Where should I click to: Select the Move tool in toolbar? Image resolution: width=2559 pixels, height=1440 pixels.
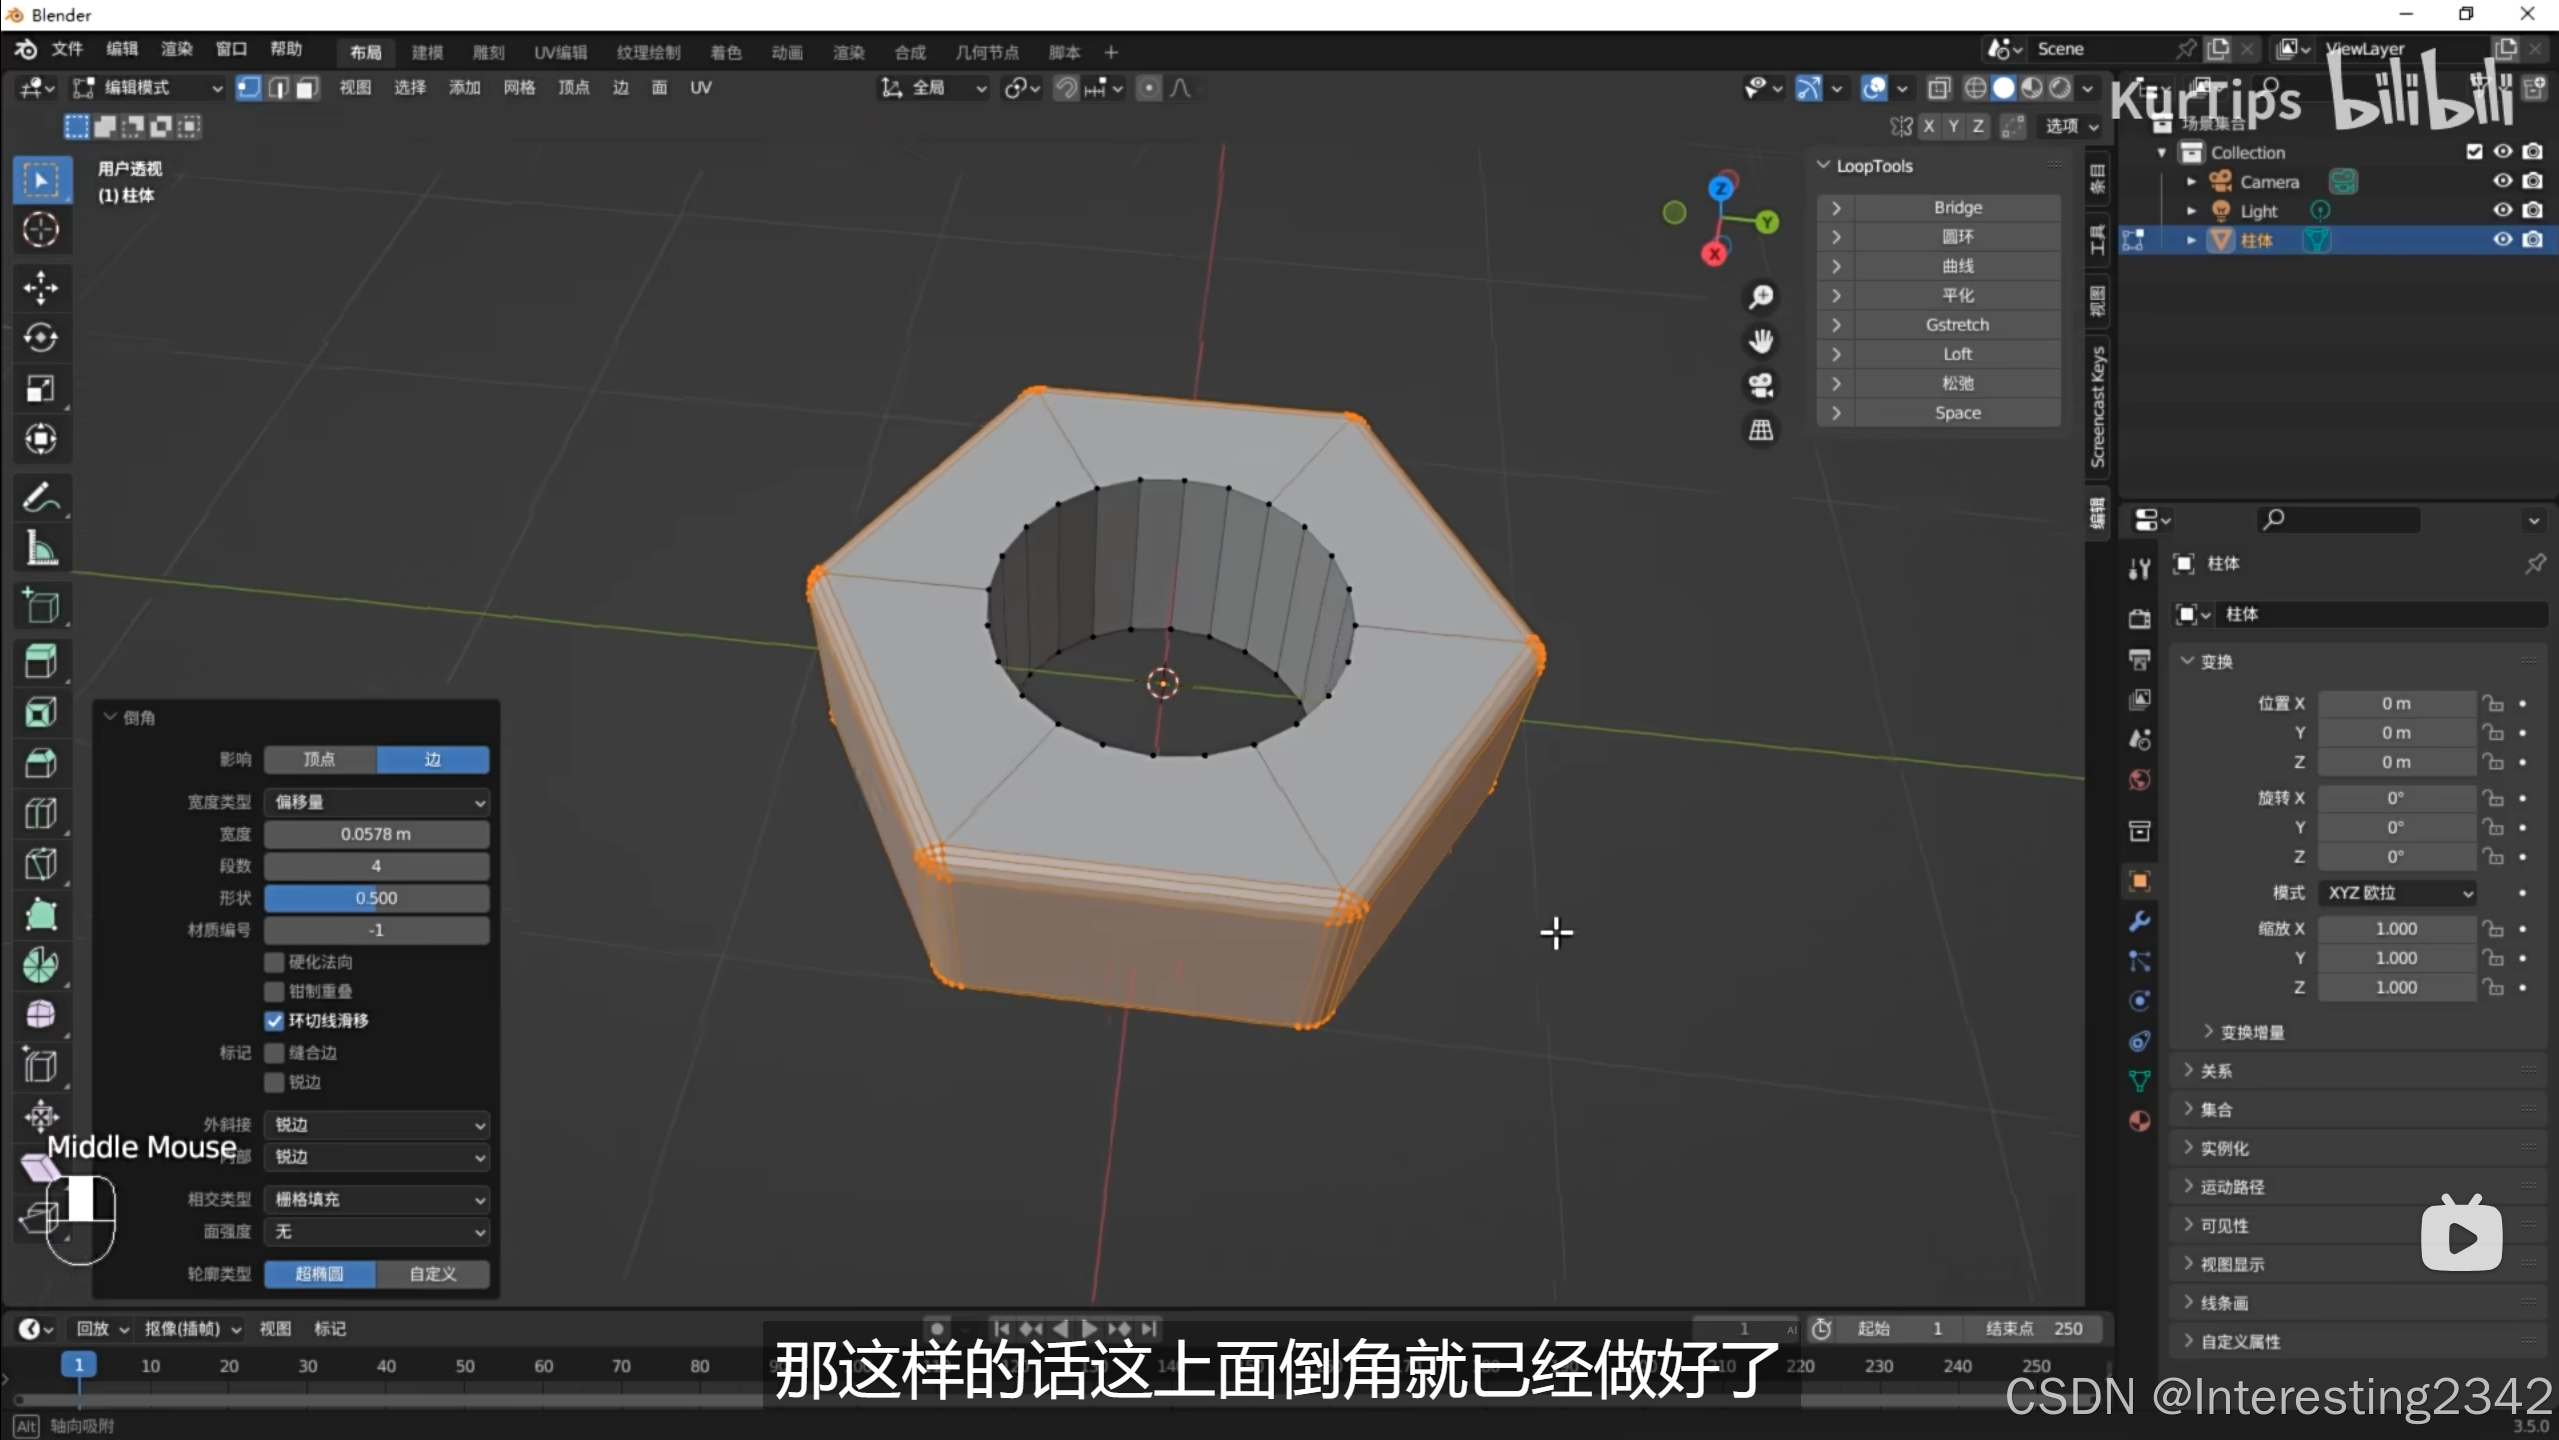pyautogui.click(x=40, y=288)
